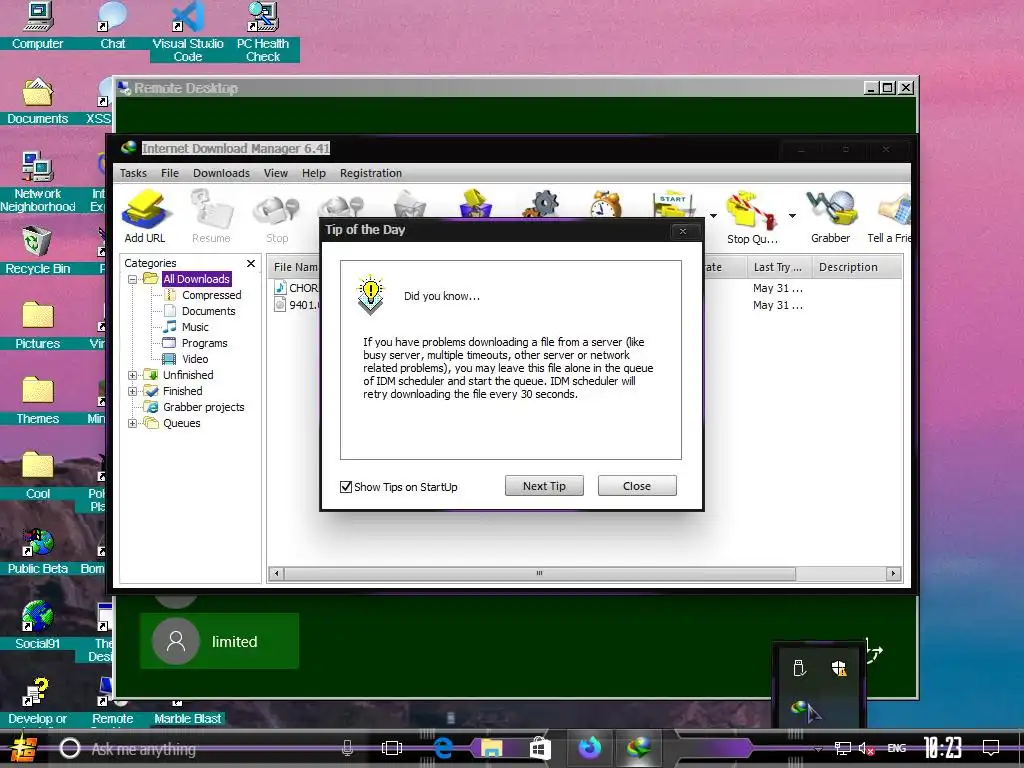1024x768 pixels.
Task: Expand the Queues category node
Action: coord(133,423)
